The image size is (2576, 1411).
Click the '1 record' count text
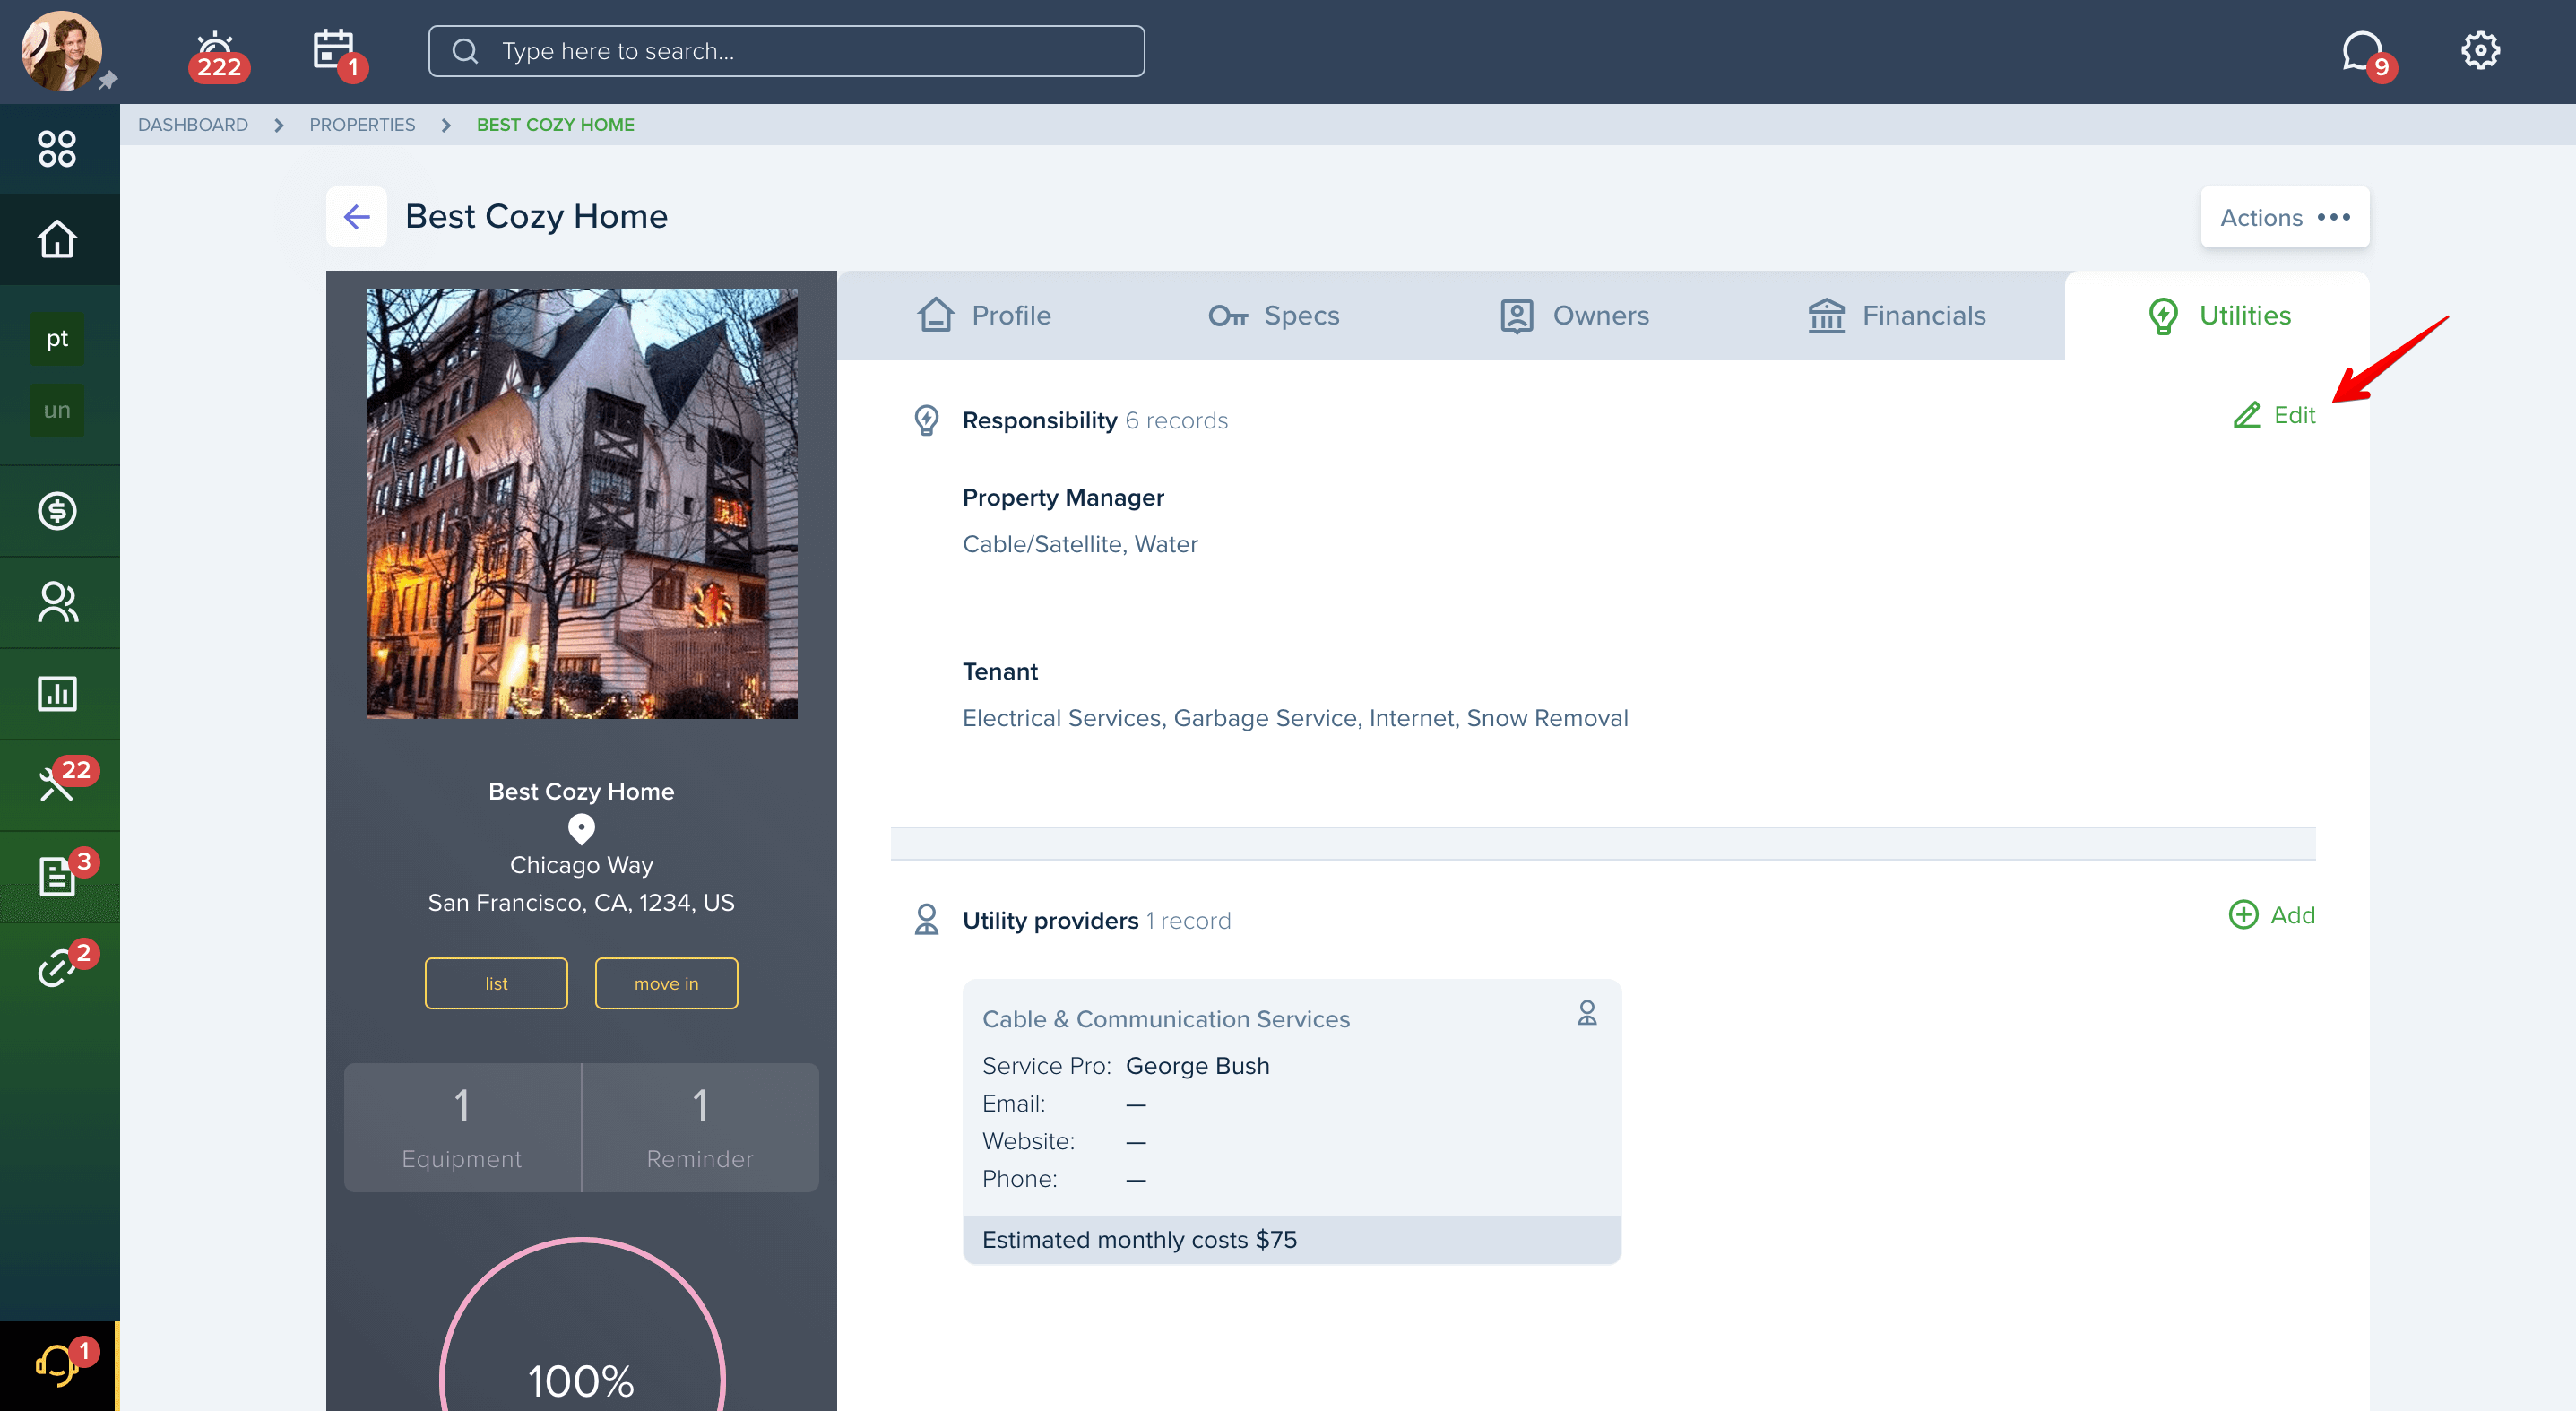click(1189, 921)
